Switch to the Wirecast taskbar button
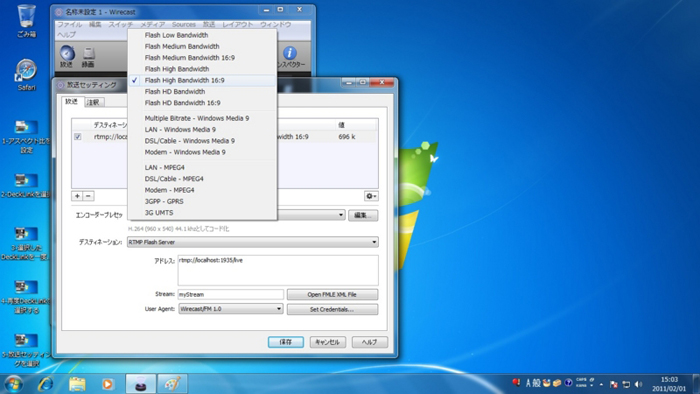The image size is (700, 394). [141, 384]
